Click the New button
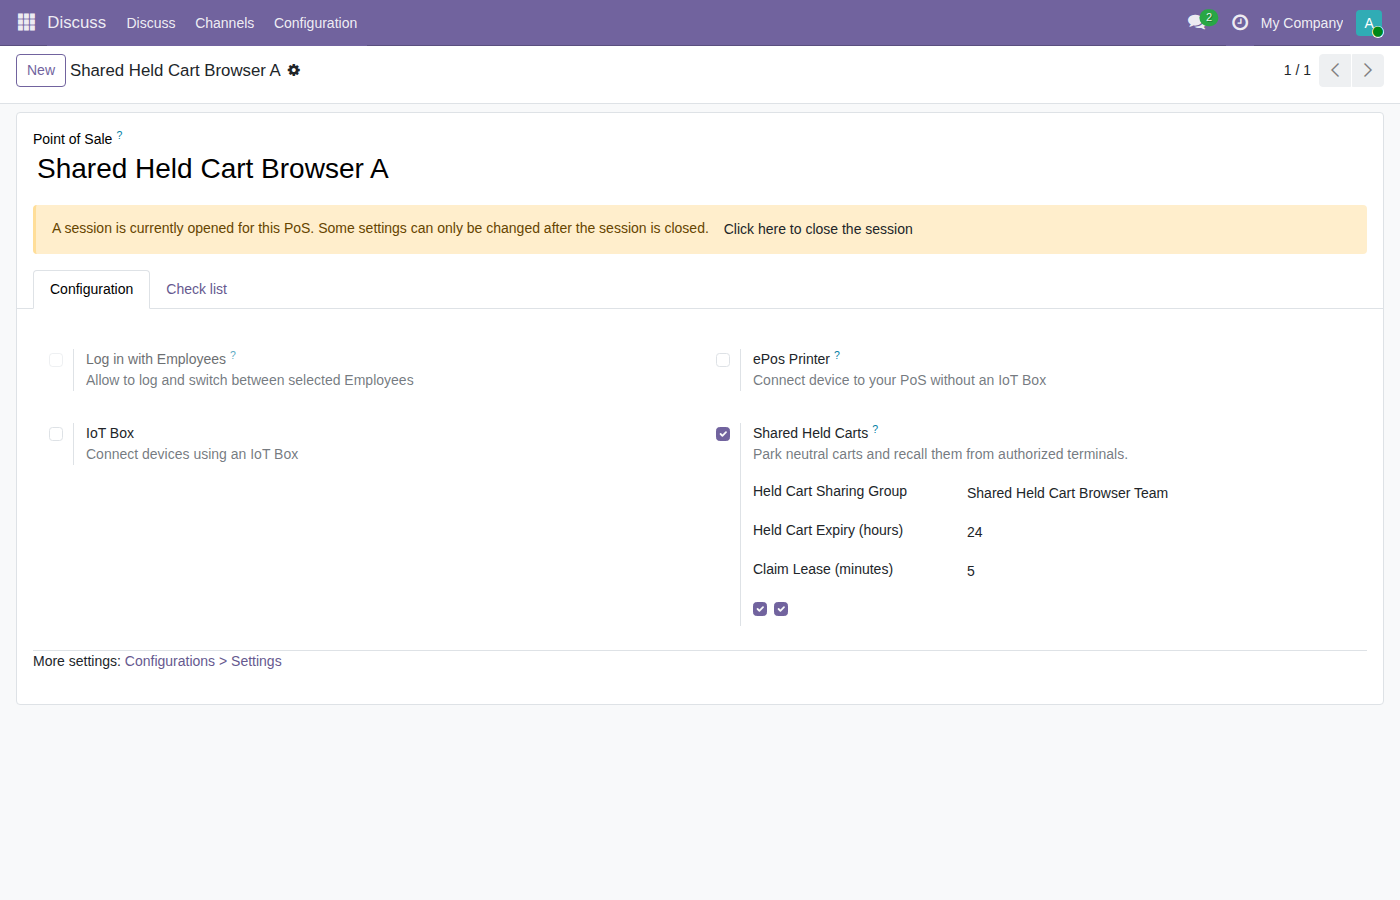 41,70
